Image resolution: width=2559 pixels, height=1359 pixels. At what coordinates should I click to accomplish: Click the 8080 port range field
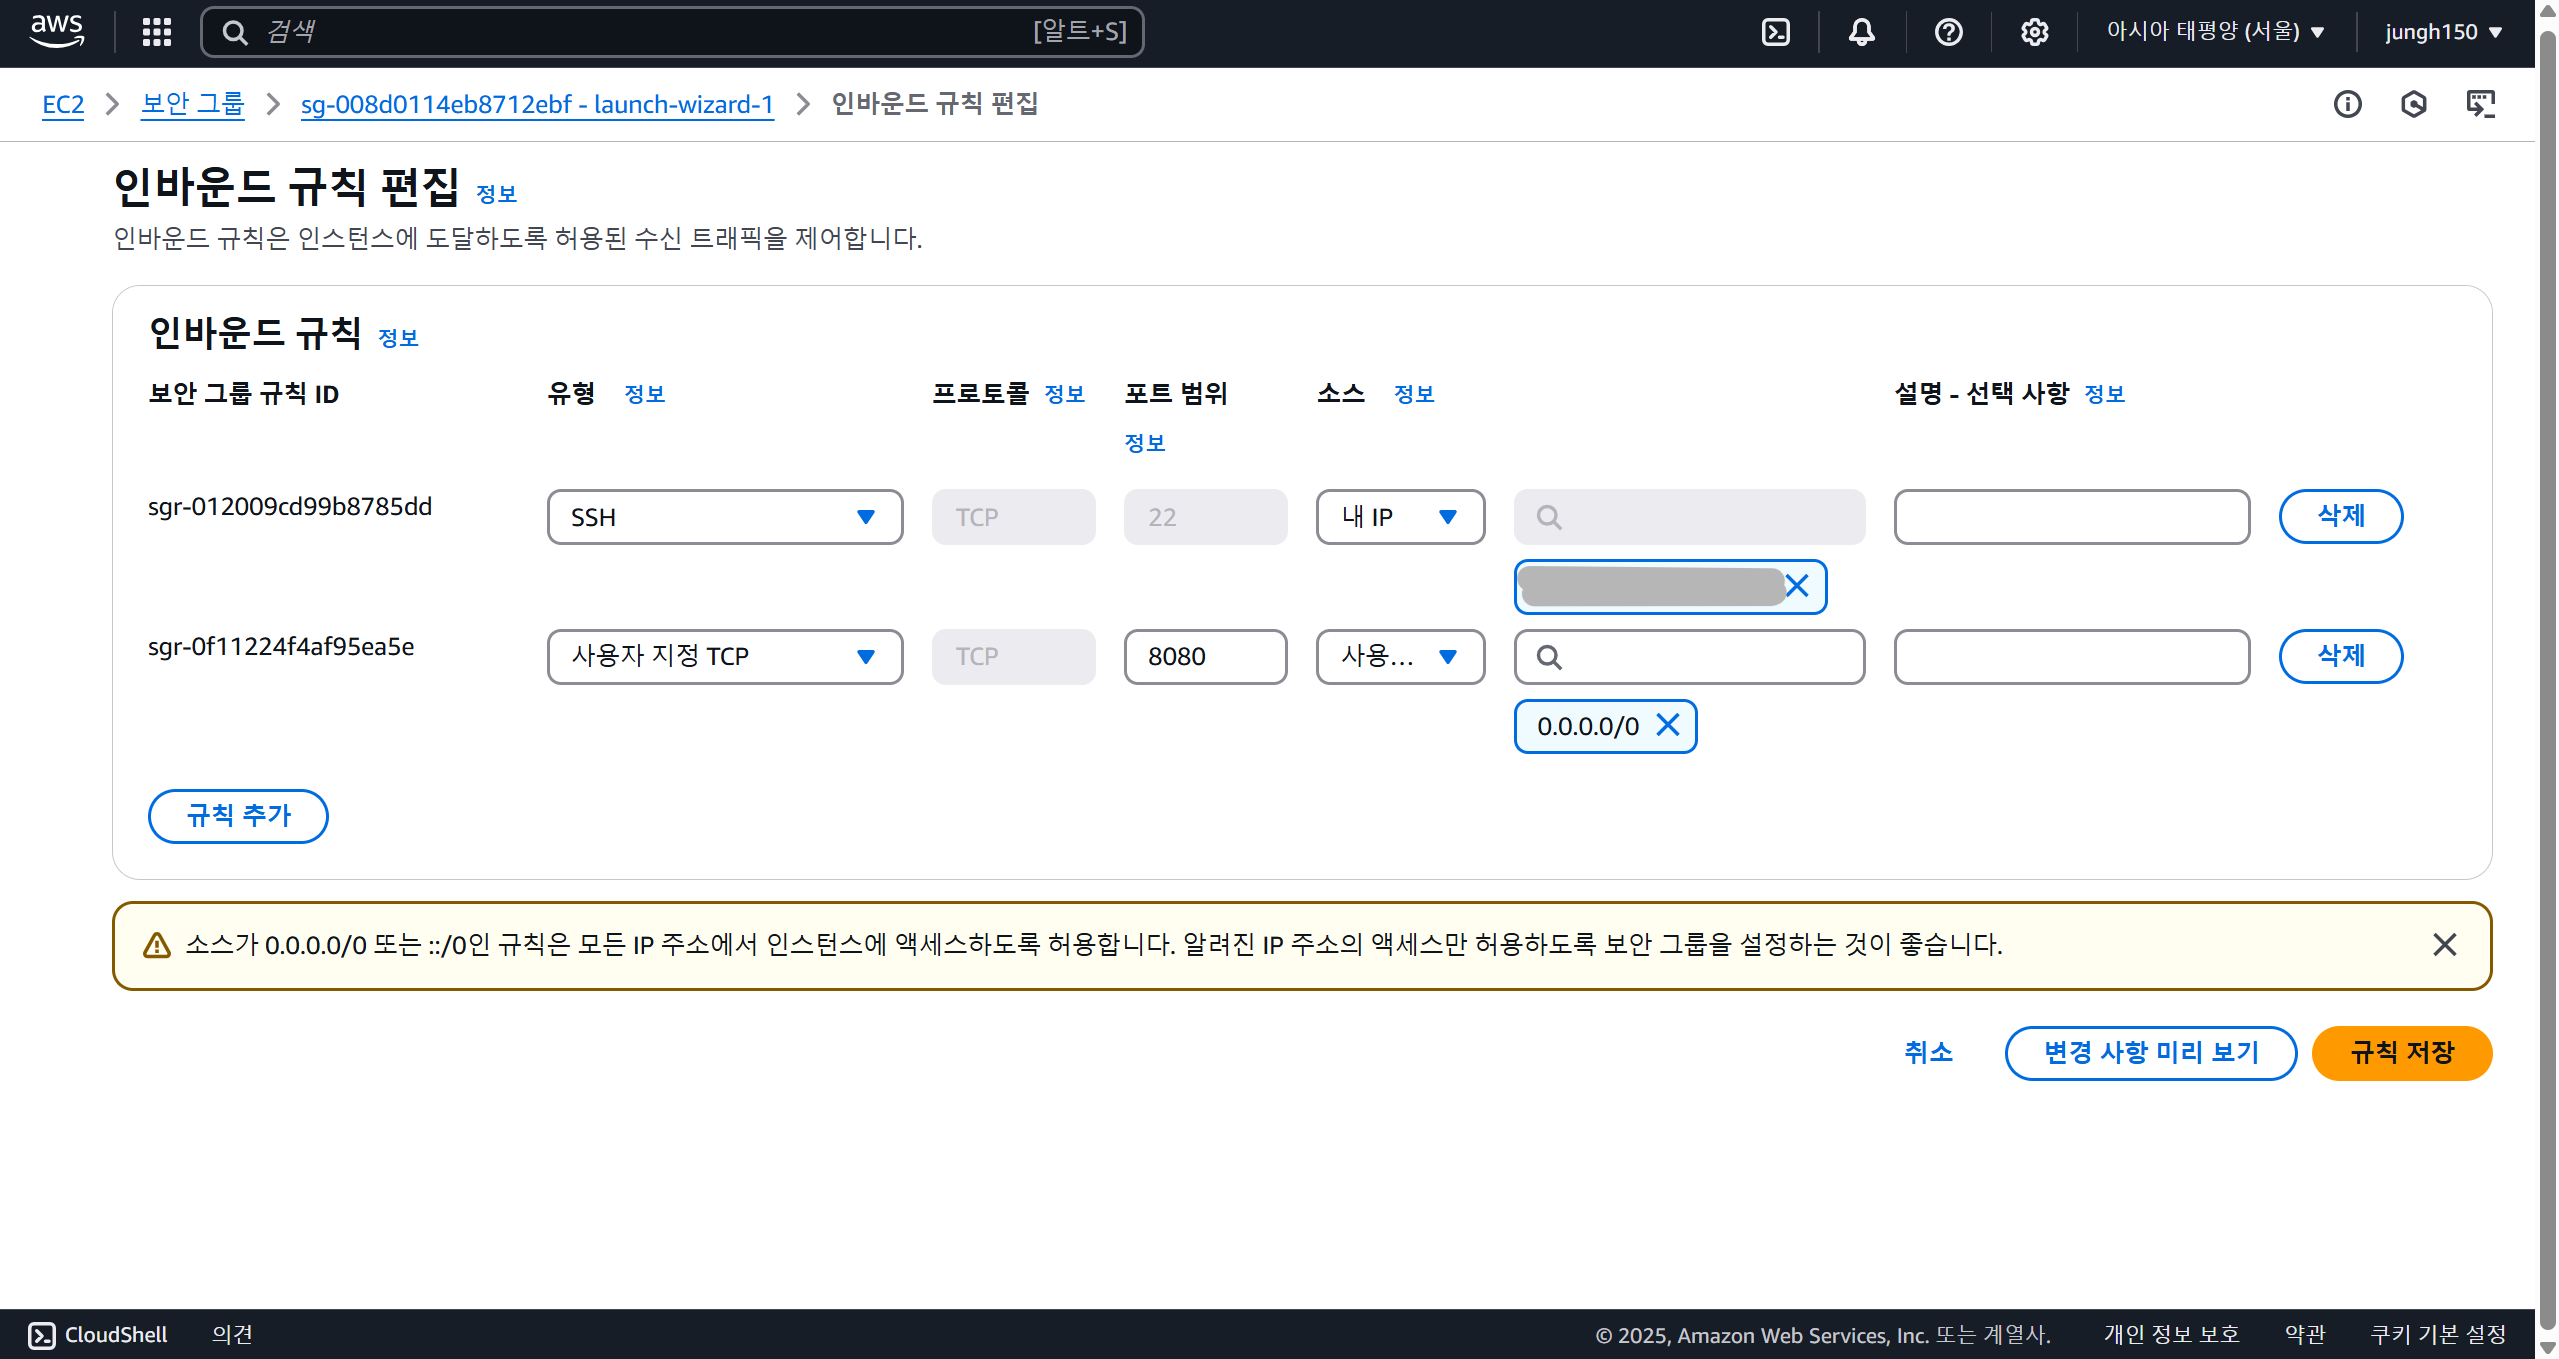1204,656
